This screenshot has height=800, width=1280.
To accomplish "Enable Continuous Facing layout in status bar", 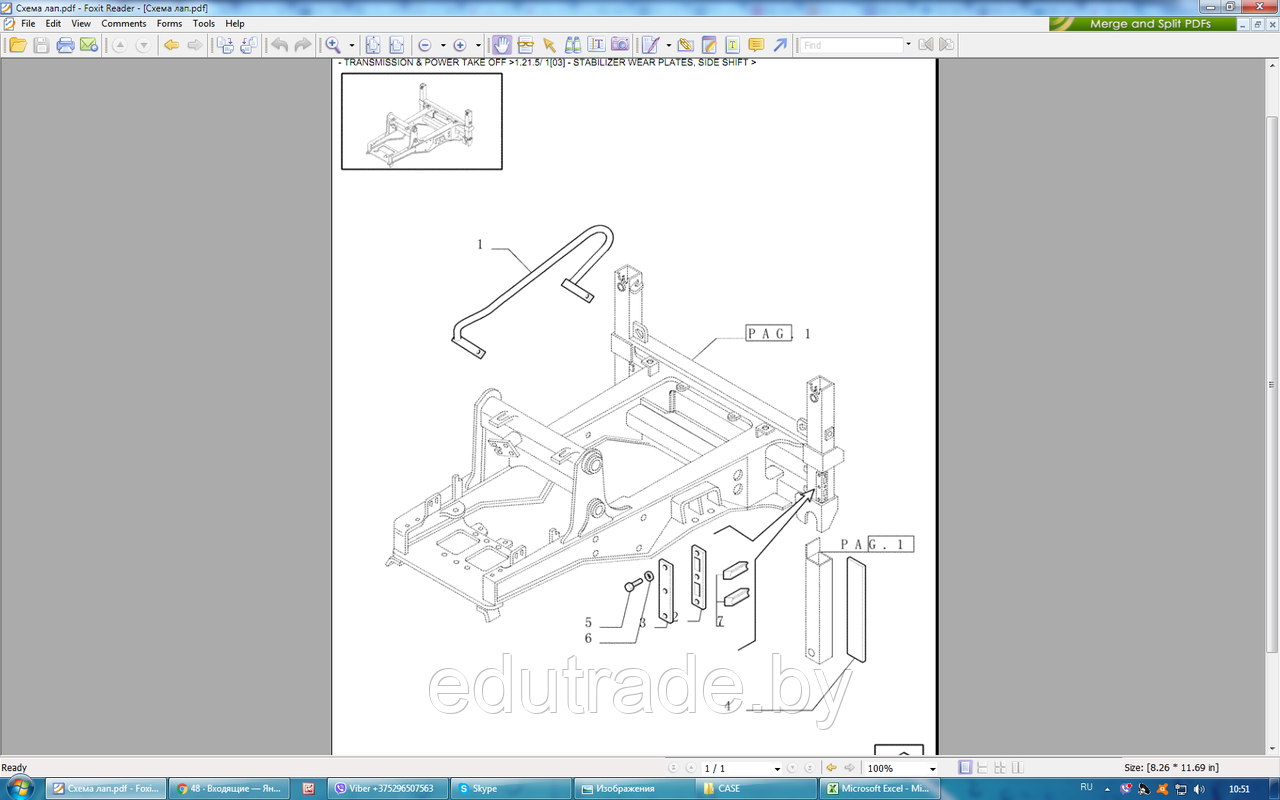I will [999, 768].
